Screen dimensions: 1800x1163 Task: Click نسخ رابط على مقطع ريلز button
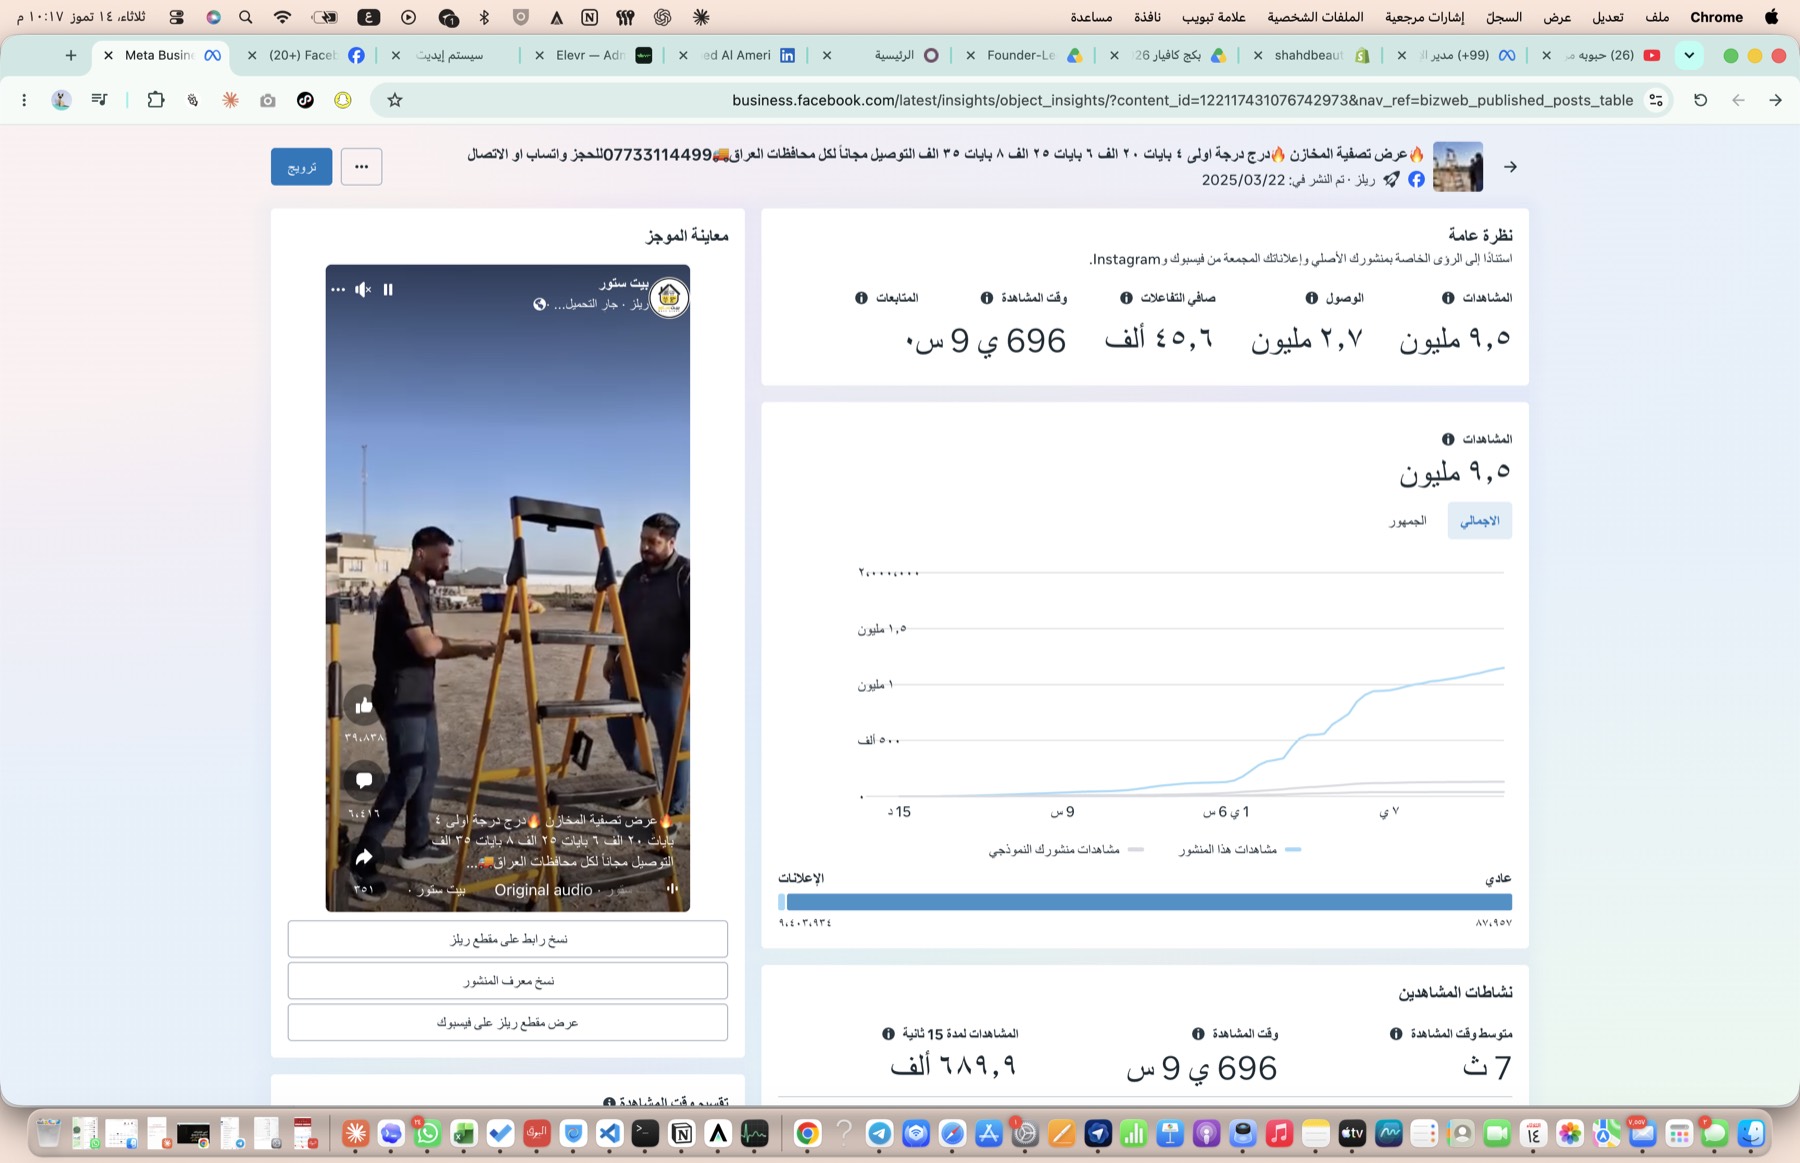[508, 939]
